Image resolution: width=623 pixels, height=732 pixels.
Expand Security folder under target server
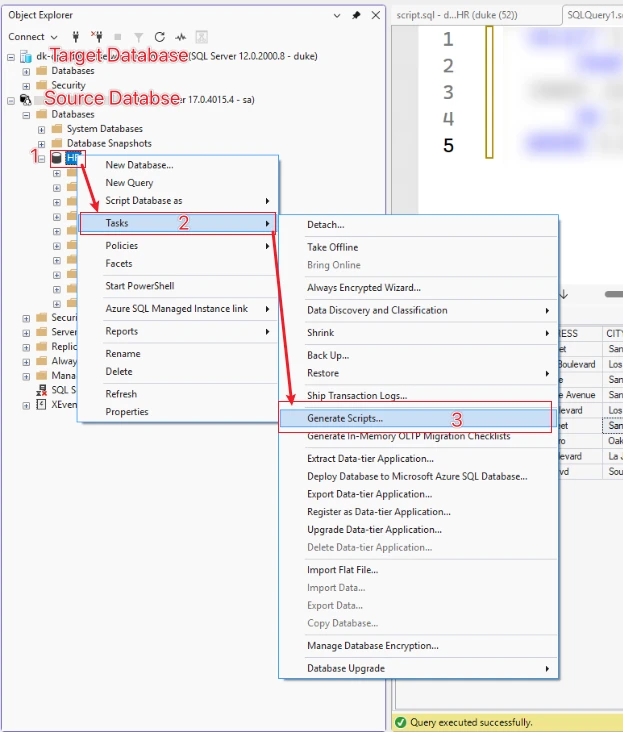coord(26,86)
